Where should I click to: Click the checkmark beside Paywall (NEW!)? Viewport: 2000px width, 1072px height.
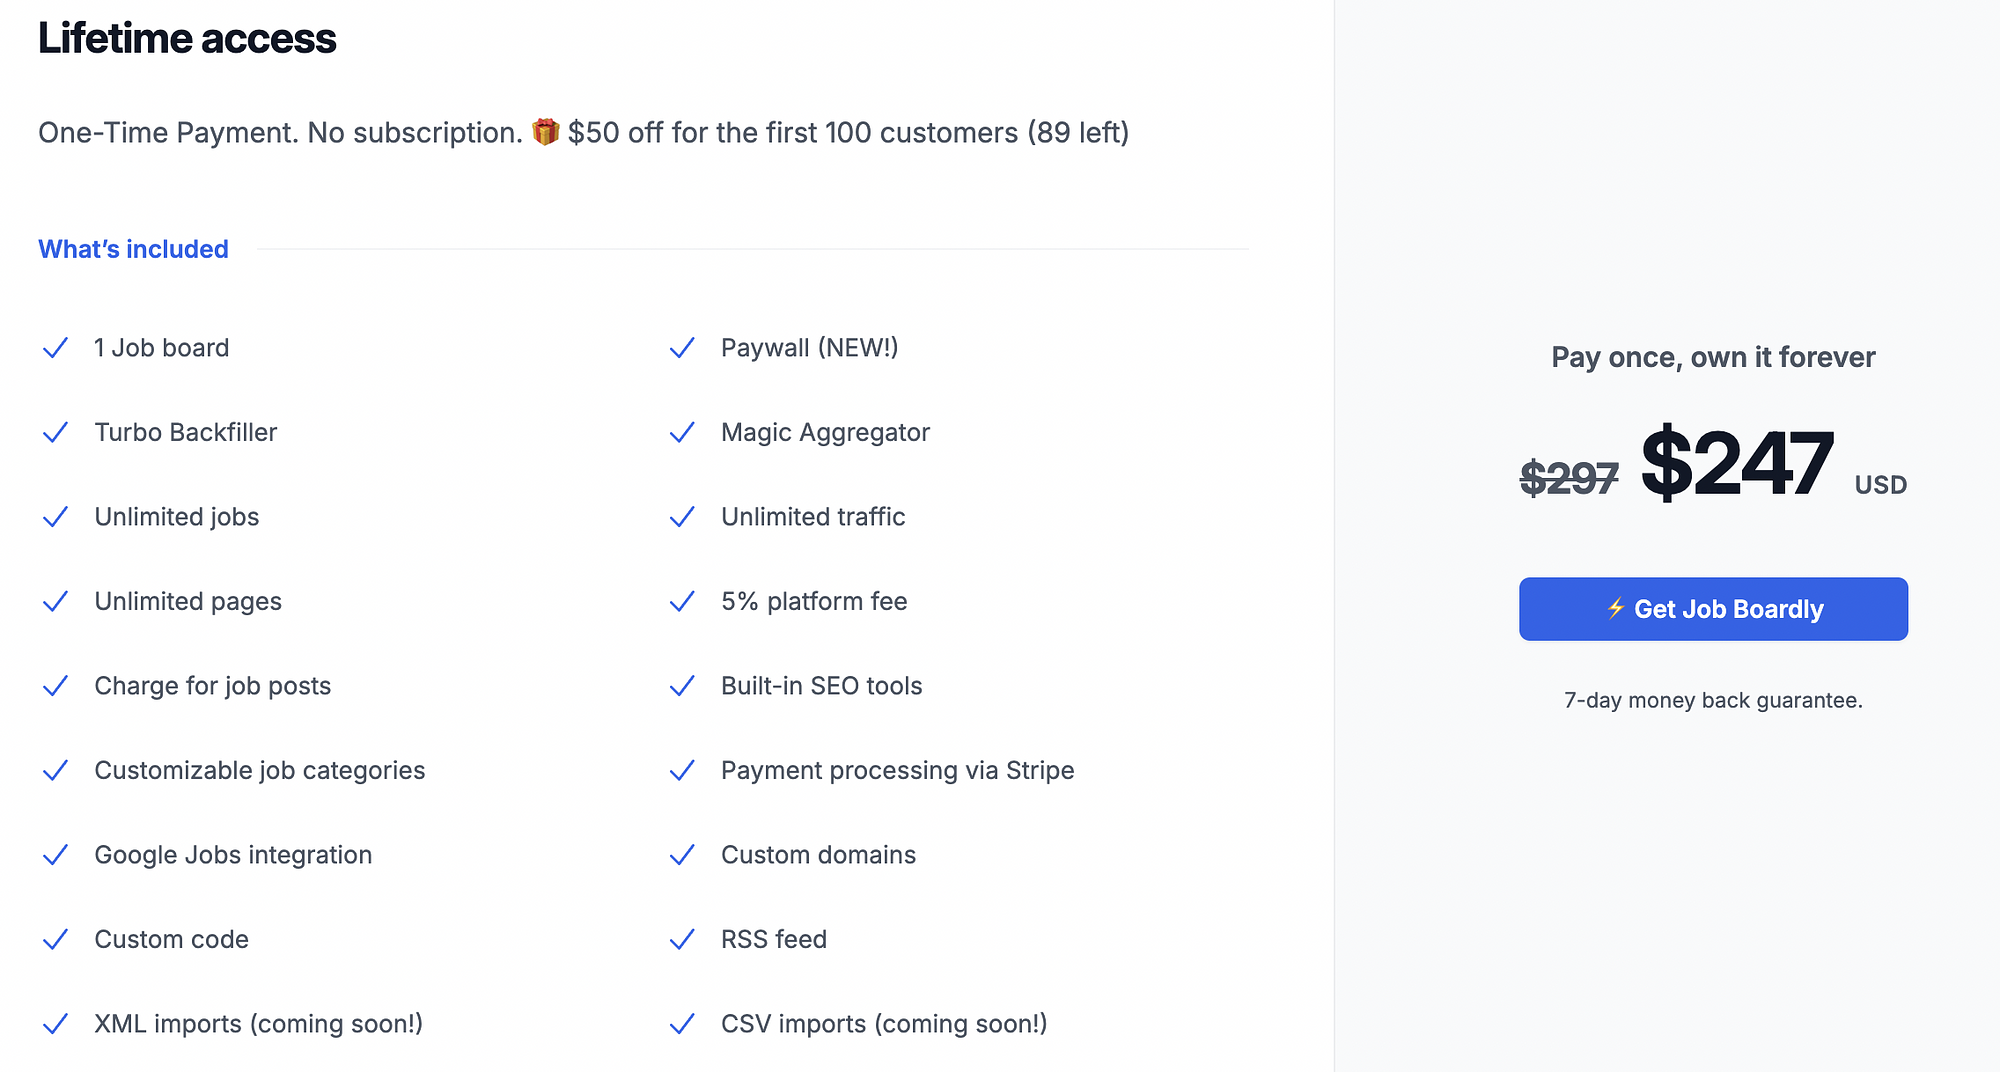(682, 348)
